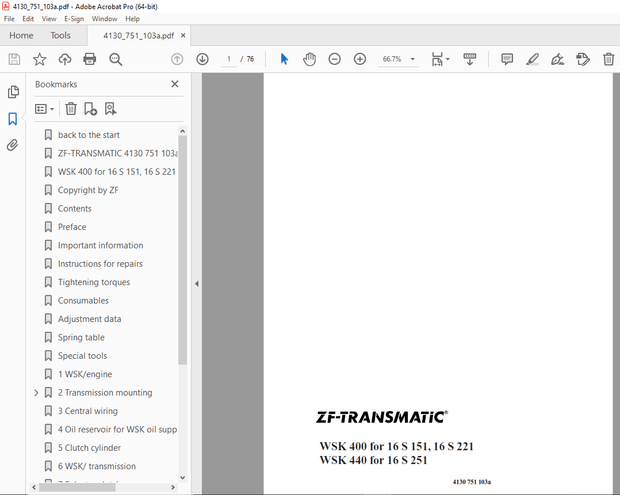Close the 4130_751_103a.pdf tab

tap(183, 35)
